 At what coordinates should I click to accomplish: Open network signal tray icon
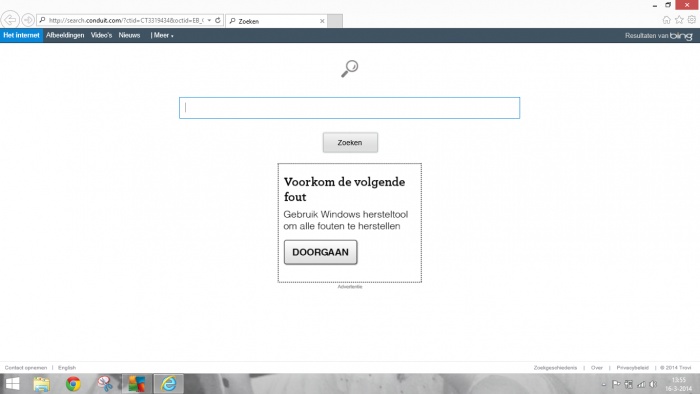pos(641,384)
